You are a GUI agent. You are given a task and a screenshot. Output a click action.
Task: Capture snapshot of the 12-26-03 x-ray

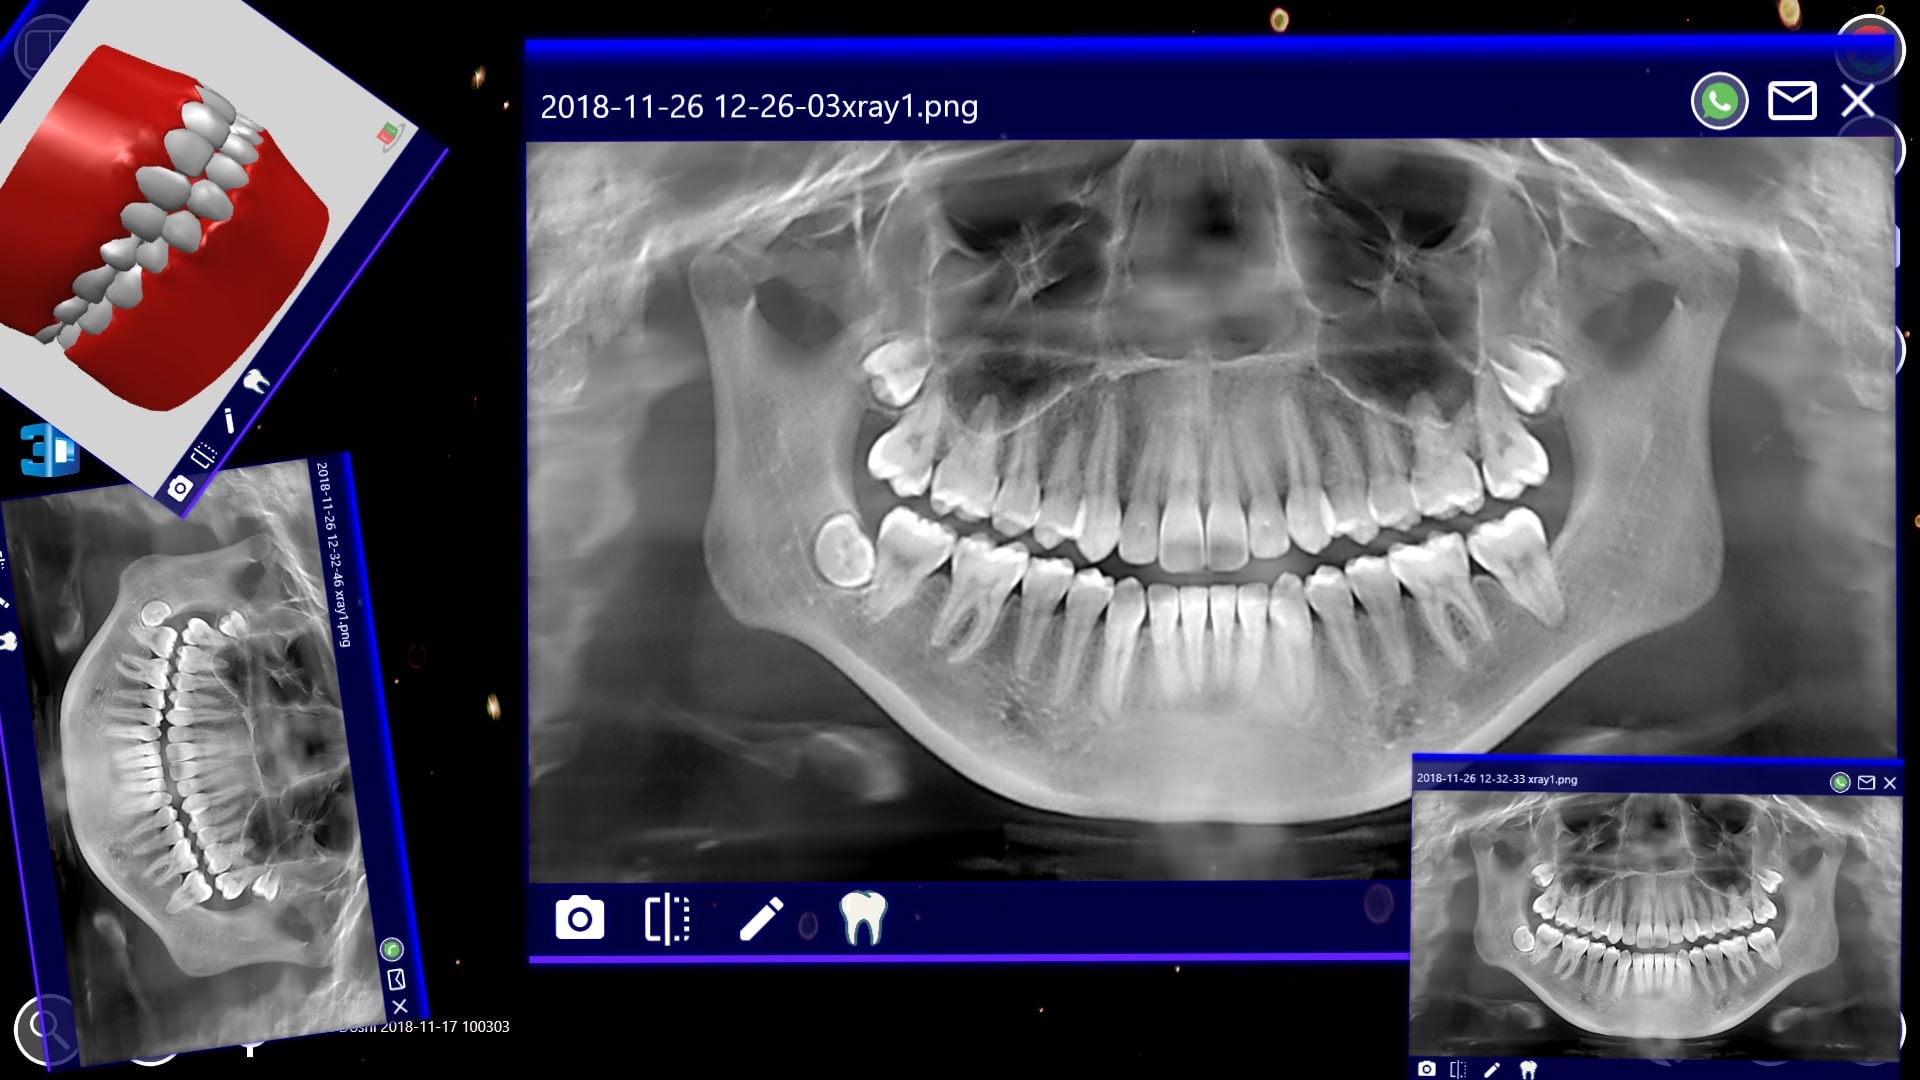click(x=580, y=918)
